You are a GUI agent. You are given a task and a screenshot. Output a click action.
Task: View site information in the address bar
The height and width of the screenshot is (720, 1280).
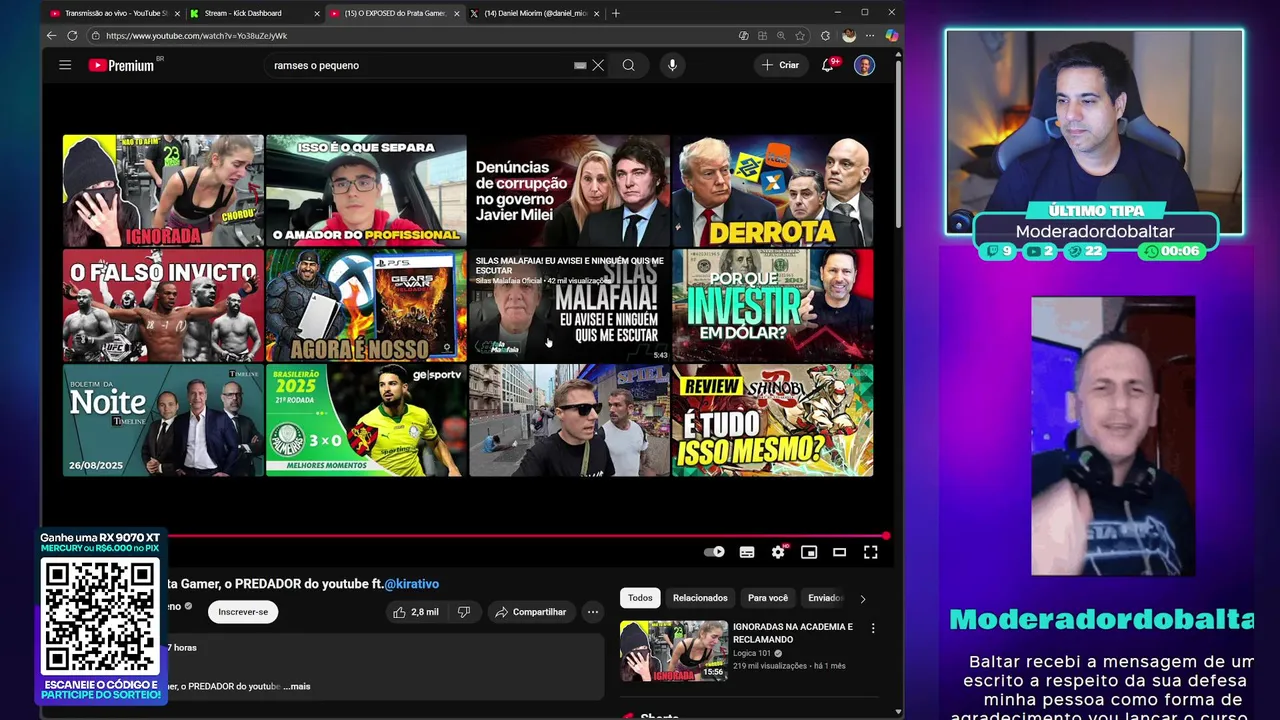[x=96, y=35]
